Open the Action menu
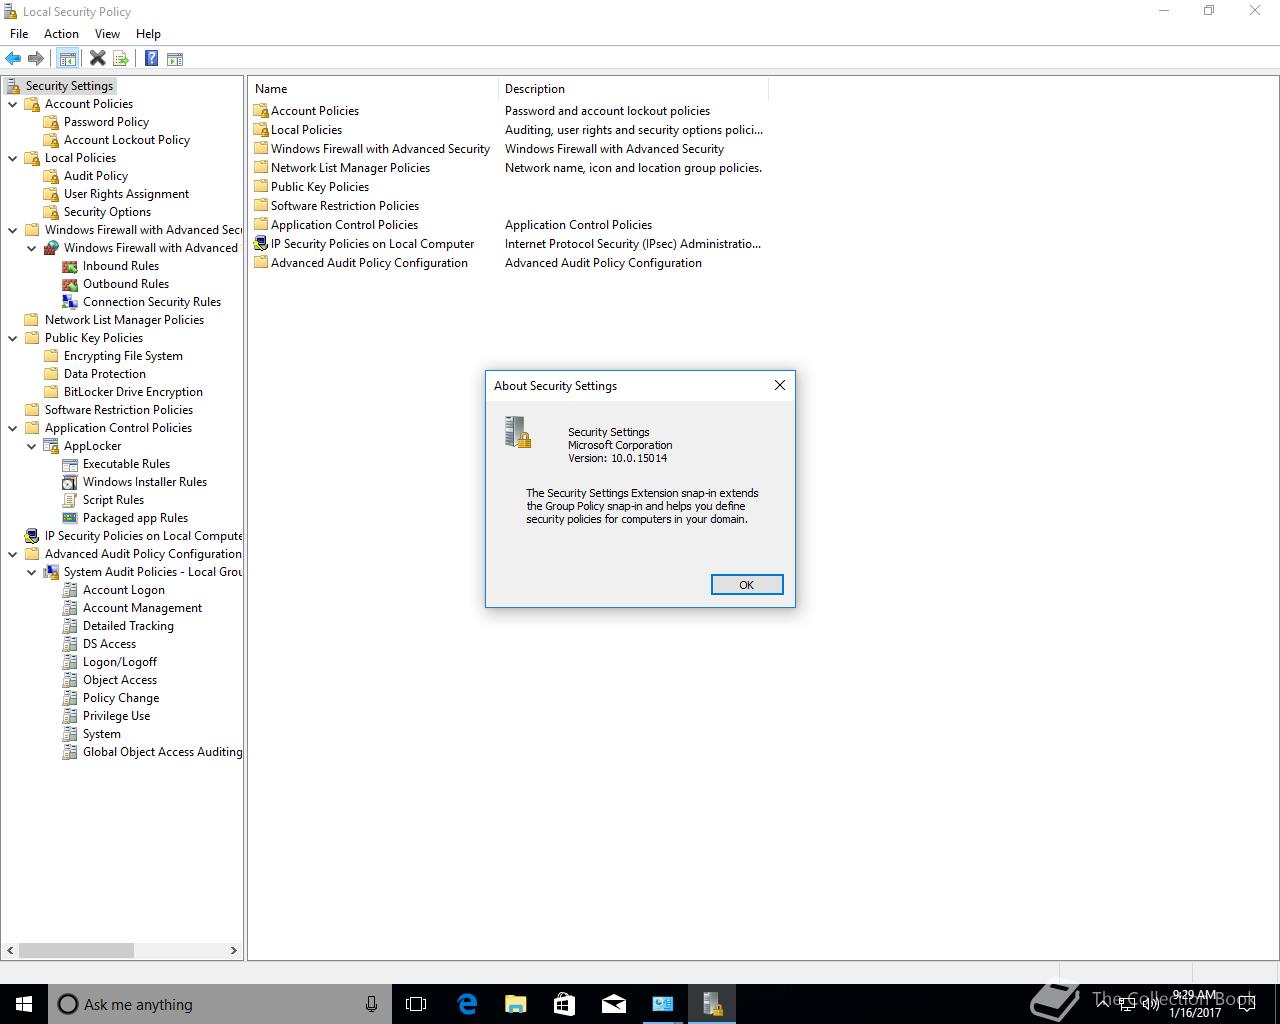The height and width of the screenshot is (1024, 1280). [x=61, y=33]
